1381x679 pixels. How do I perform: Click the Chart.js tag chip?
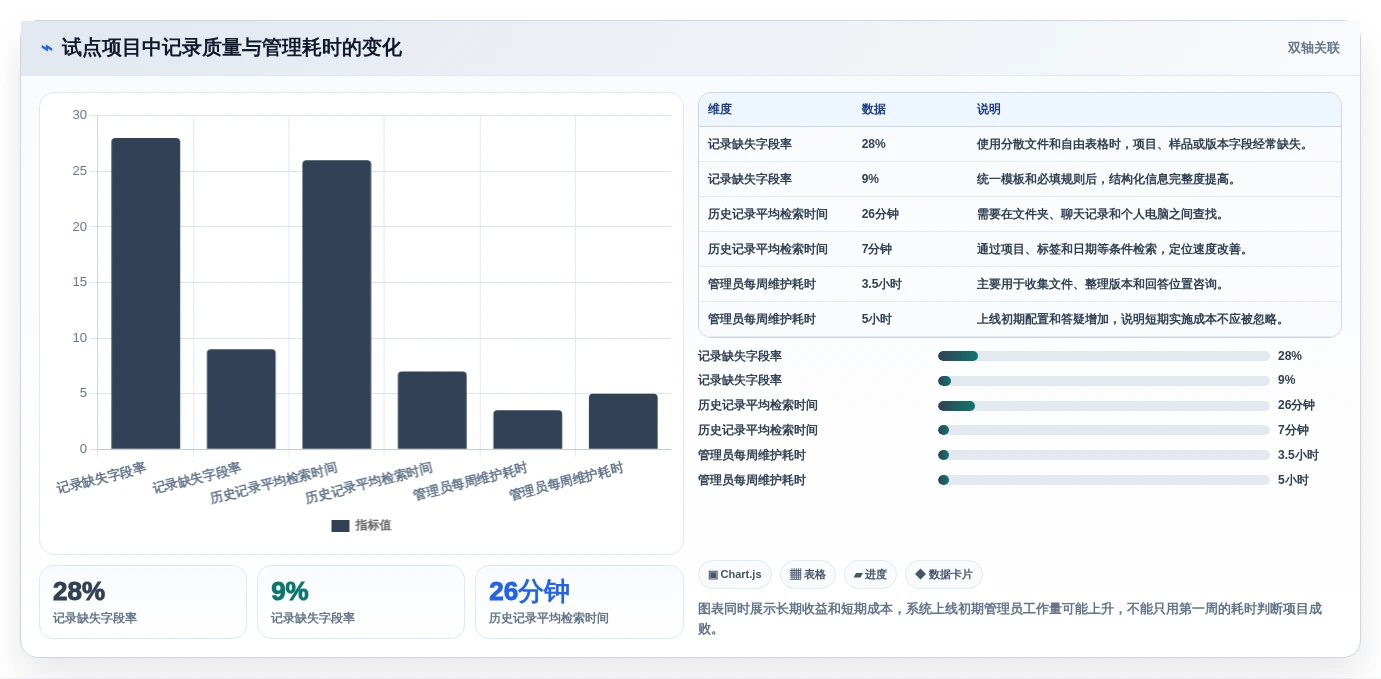[x=735, y=574]
